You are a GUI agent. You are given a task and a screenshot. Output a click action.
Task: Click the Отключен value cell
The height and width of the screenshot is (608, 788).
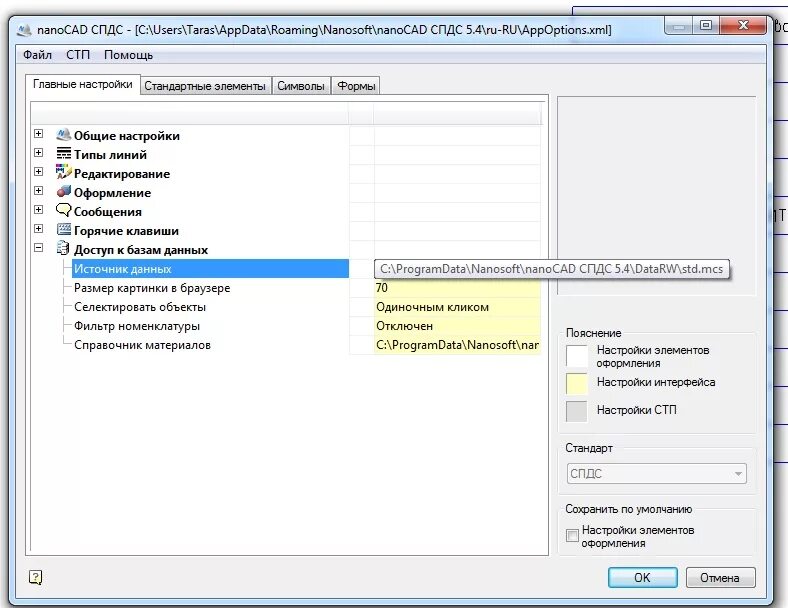click(x=457, y=326)
